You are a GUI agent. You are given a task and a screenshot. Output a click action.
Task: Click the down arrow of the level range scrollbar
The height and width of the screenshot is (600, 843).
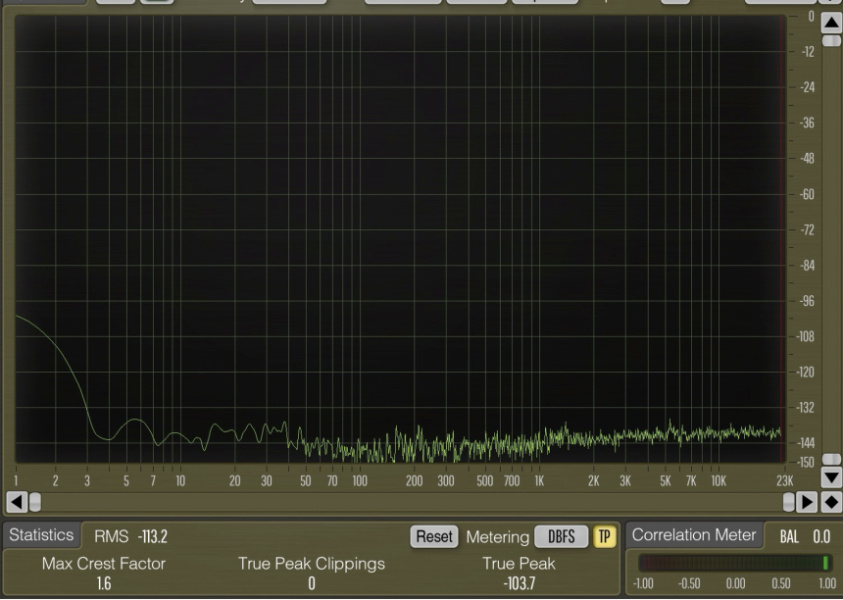pos(831,478)
